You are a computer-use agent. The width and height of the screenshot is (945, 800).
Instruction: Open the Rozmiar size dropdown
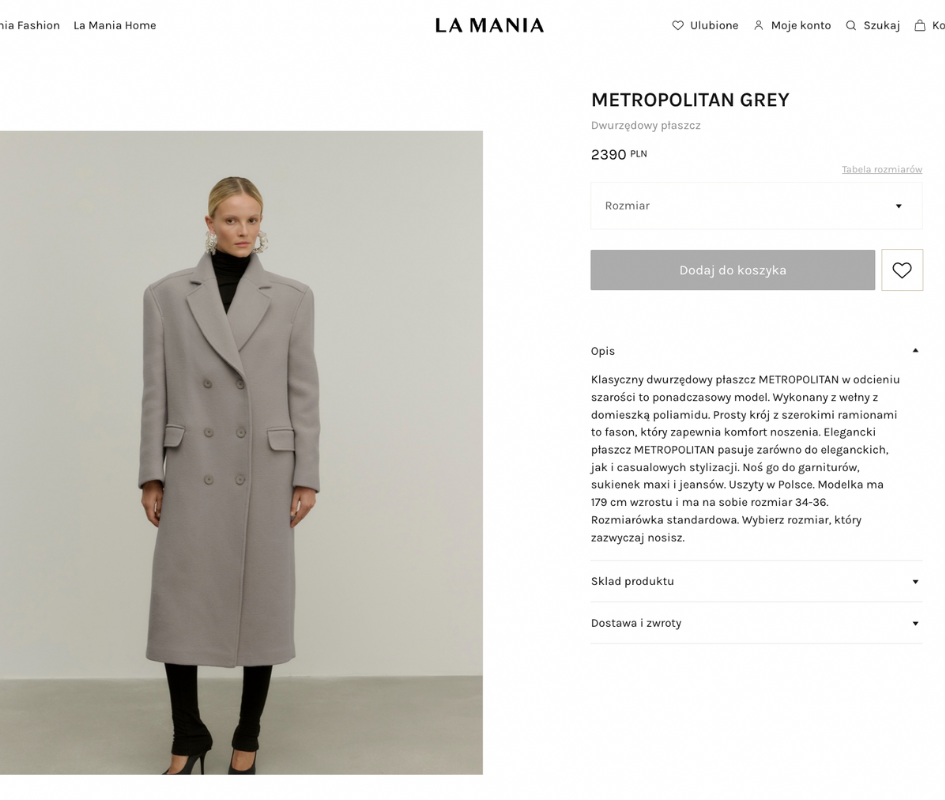(756, 206)
